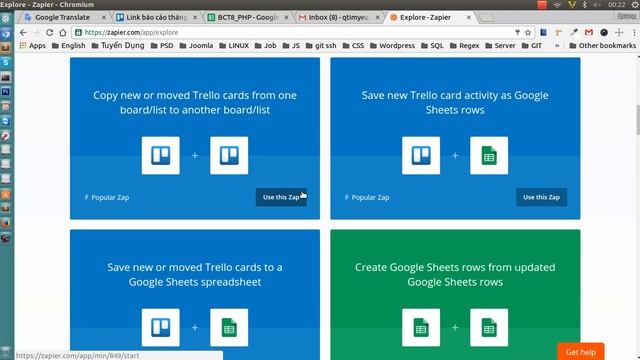
Task: Reload the Zapier page
Action: [x=49, y=32]
